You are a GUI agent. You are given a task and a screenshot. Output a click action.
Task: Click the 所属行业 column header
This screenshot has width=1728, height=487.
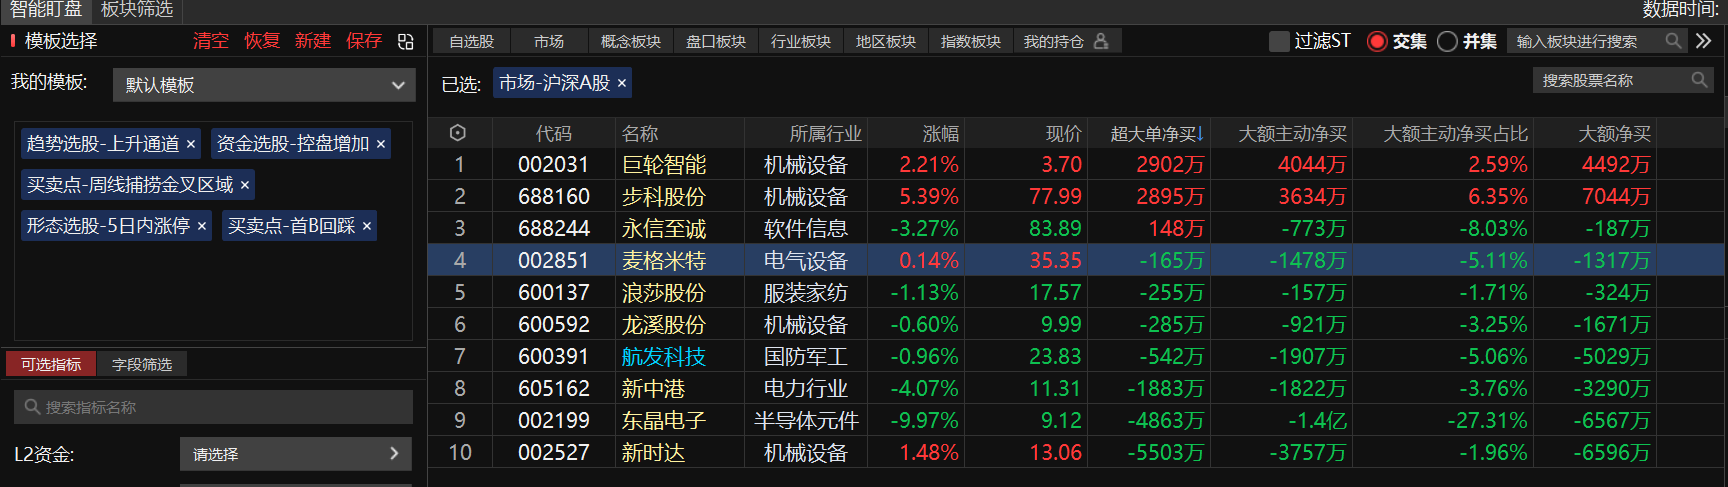(x=825, y=133)
